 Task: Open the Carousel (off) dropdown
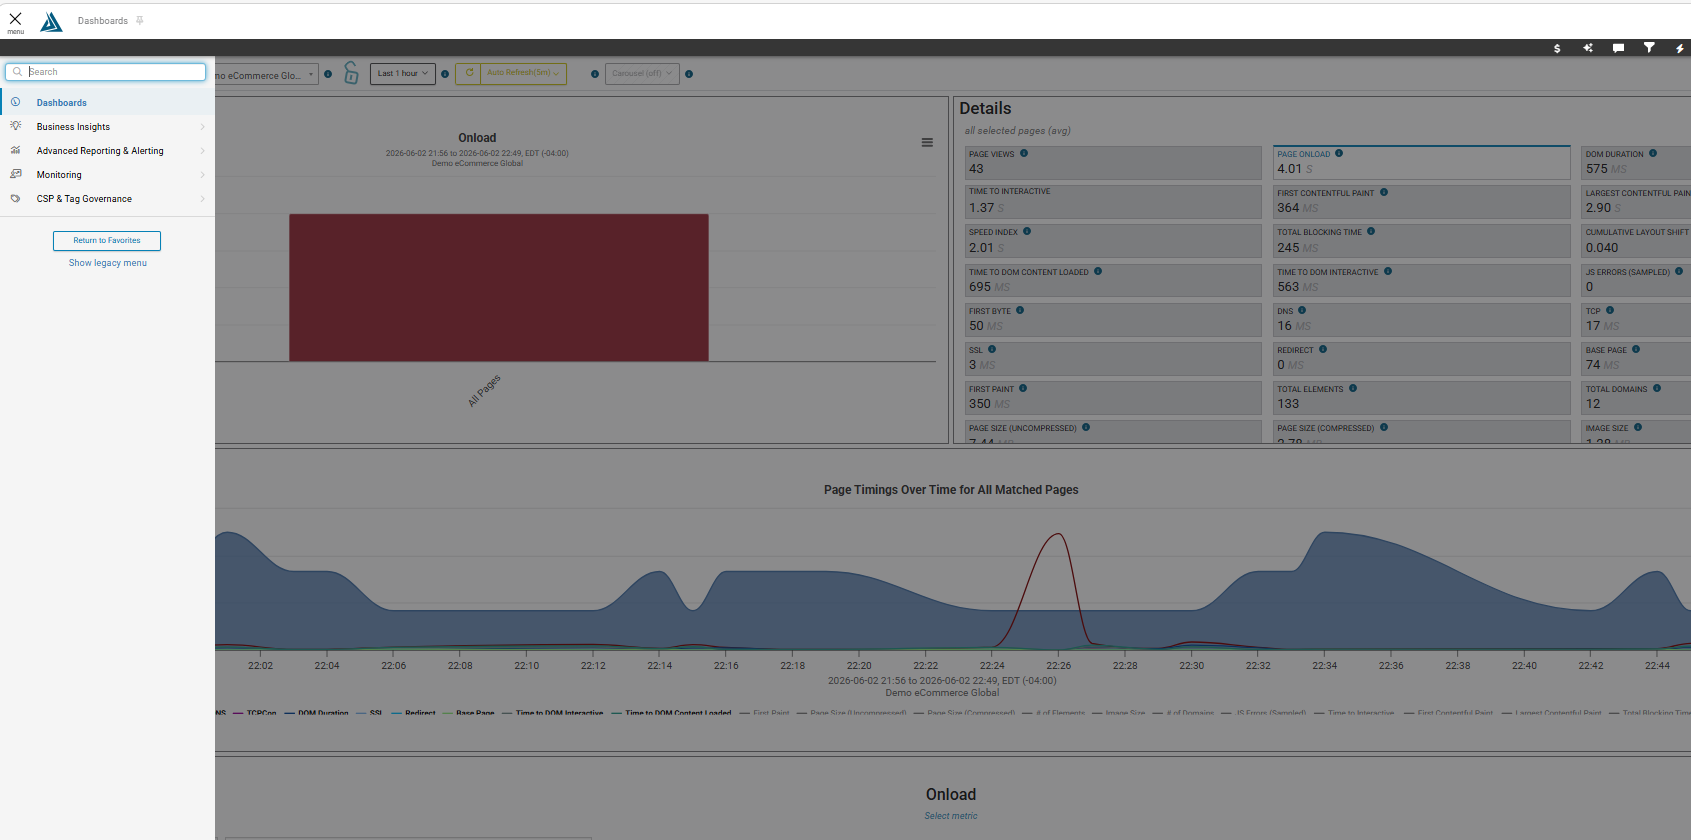[642, 74]
